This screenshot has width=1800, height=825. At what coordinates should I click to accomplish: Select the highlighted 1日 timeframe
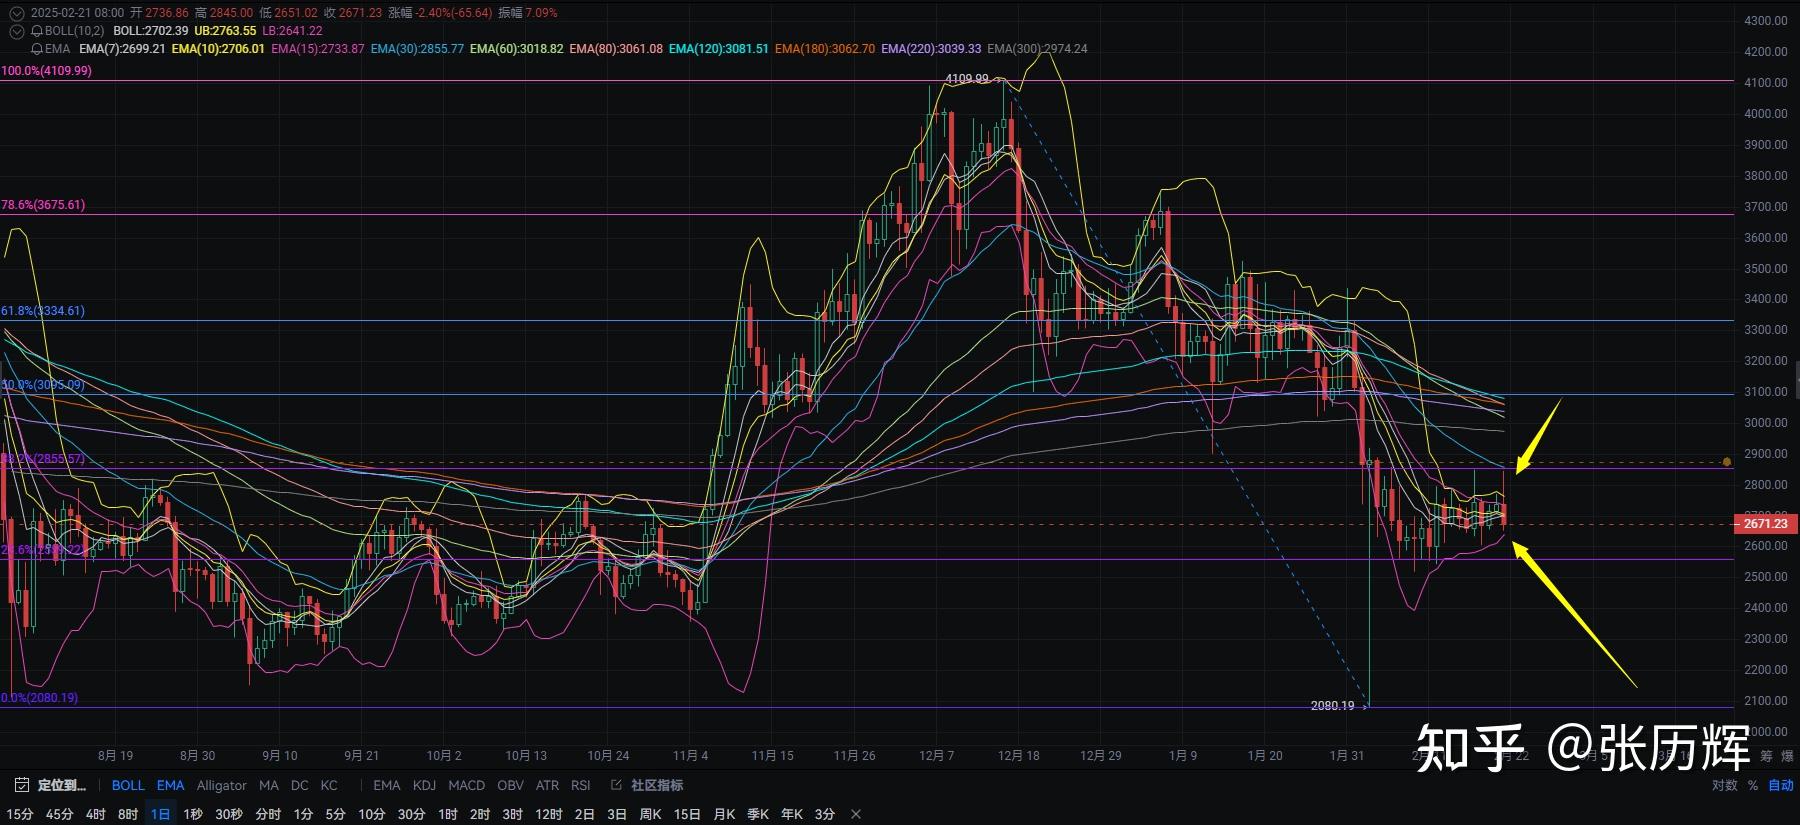(160, 814)
